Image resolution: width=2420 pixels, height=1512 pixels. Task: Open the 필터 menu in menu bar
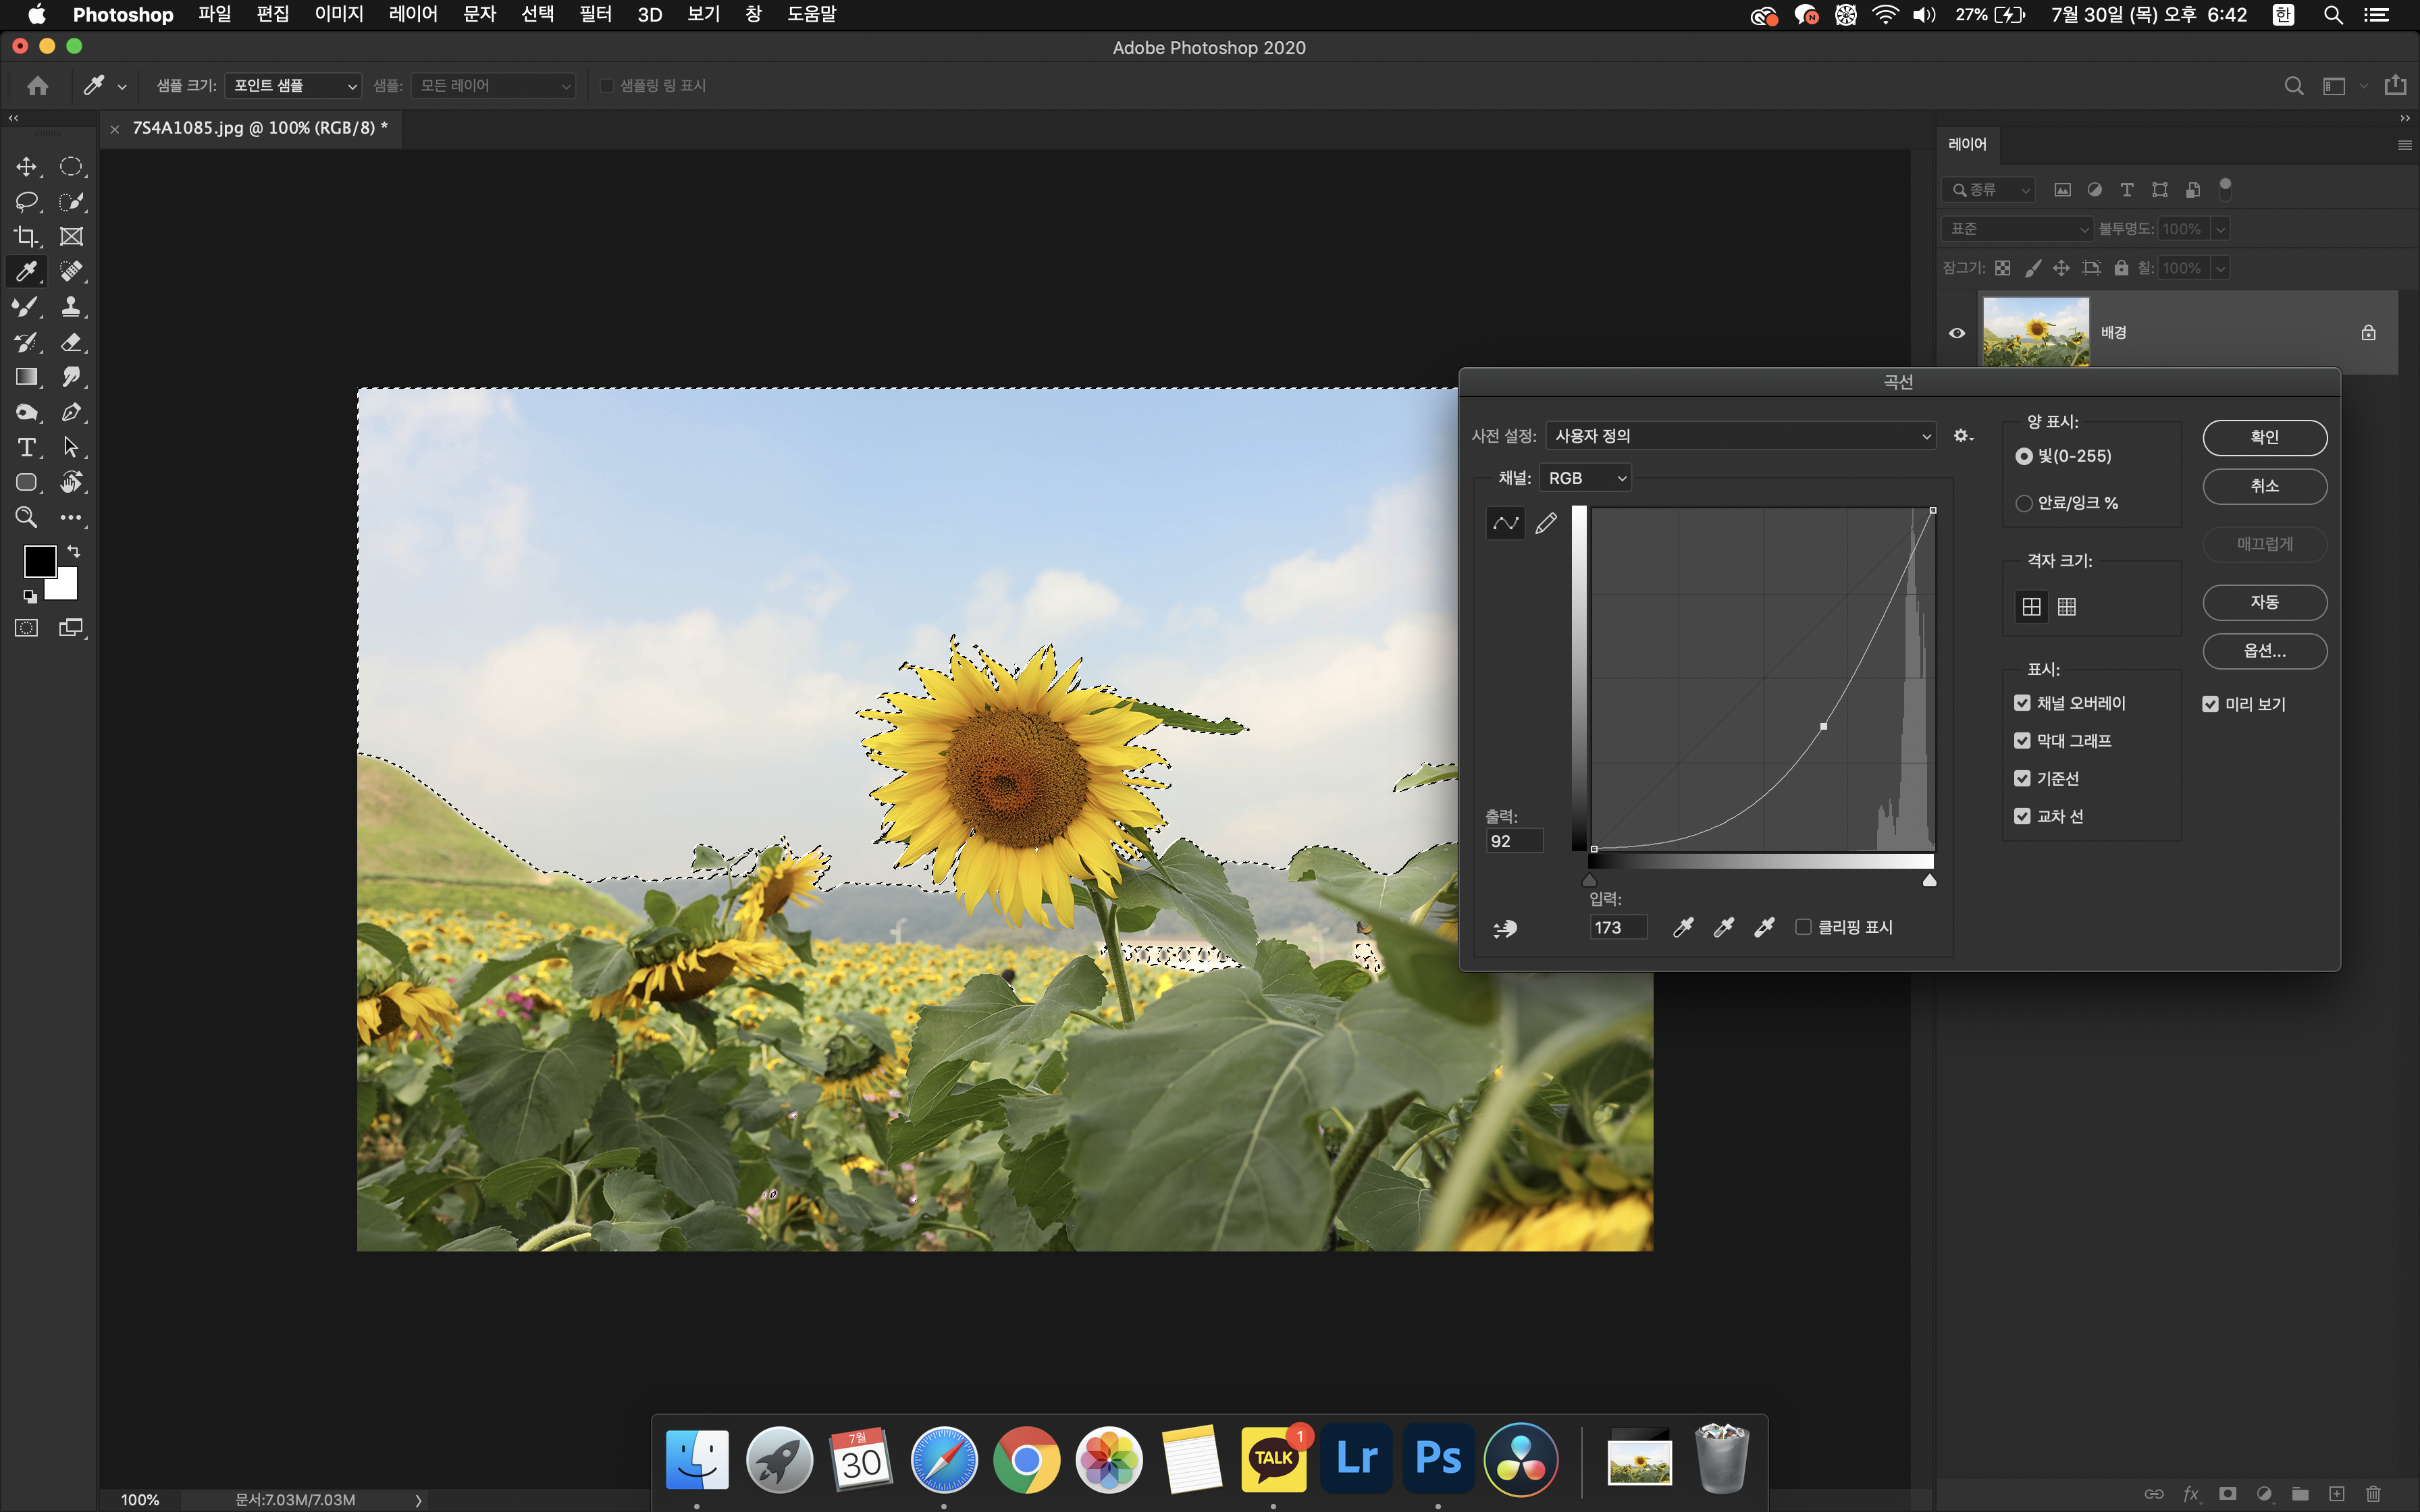(x=595, y=14)
